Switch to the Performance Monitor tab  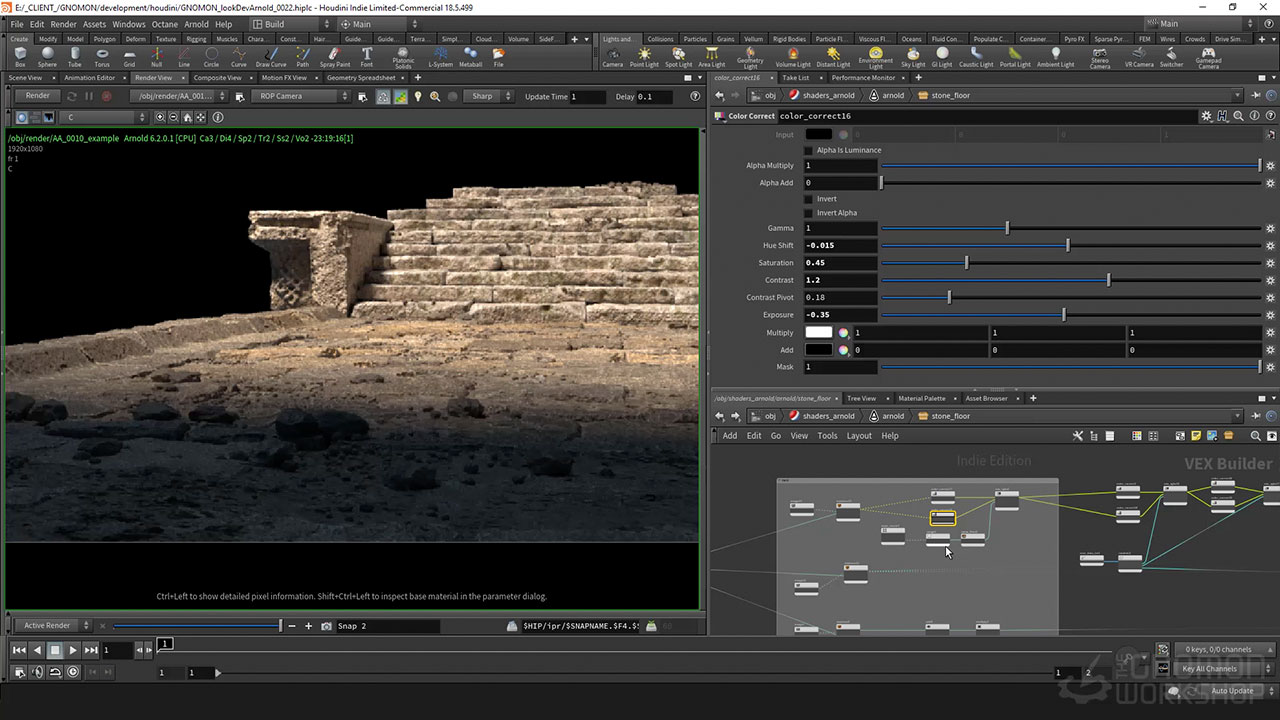tap(863, 78)
